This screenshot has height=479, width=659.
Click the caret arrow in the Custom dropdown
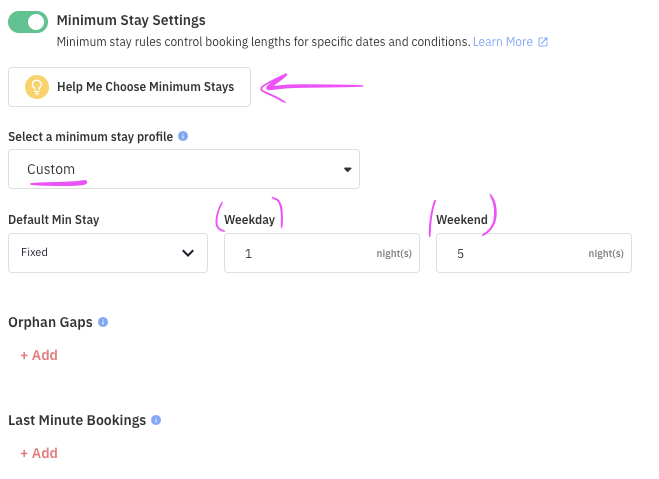(x=347, y=169)
